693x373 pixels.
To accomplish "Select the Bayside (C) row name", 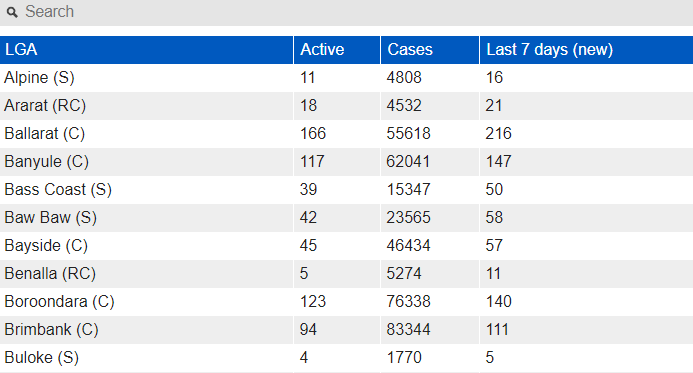I will (x=46, y=246).
